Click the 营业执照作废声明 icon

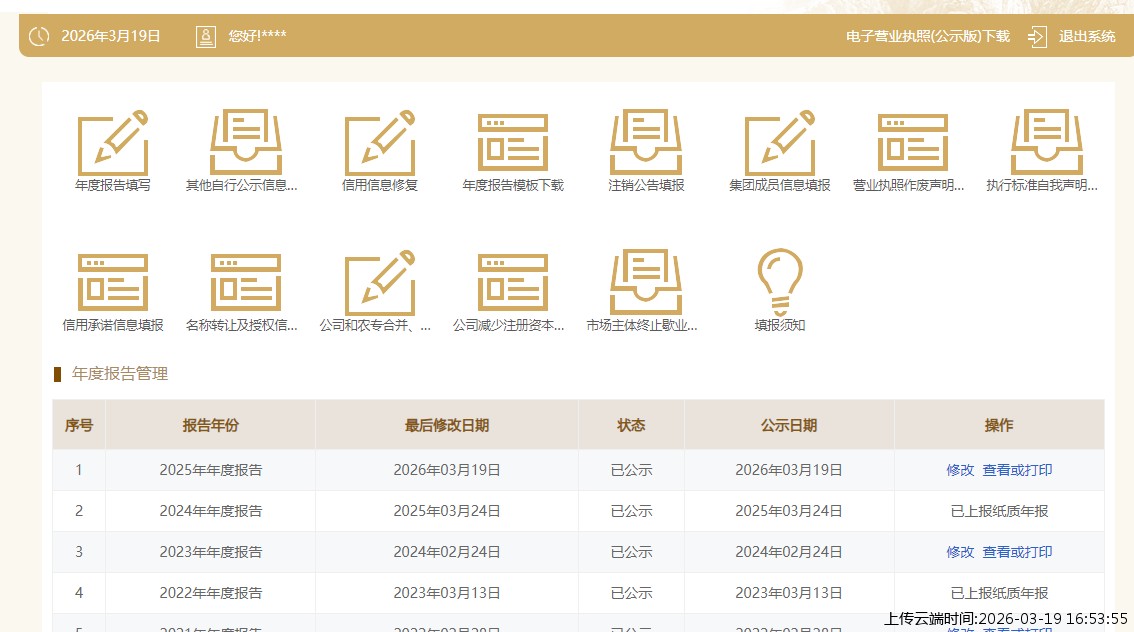pos(912,143)
